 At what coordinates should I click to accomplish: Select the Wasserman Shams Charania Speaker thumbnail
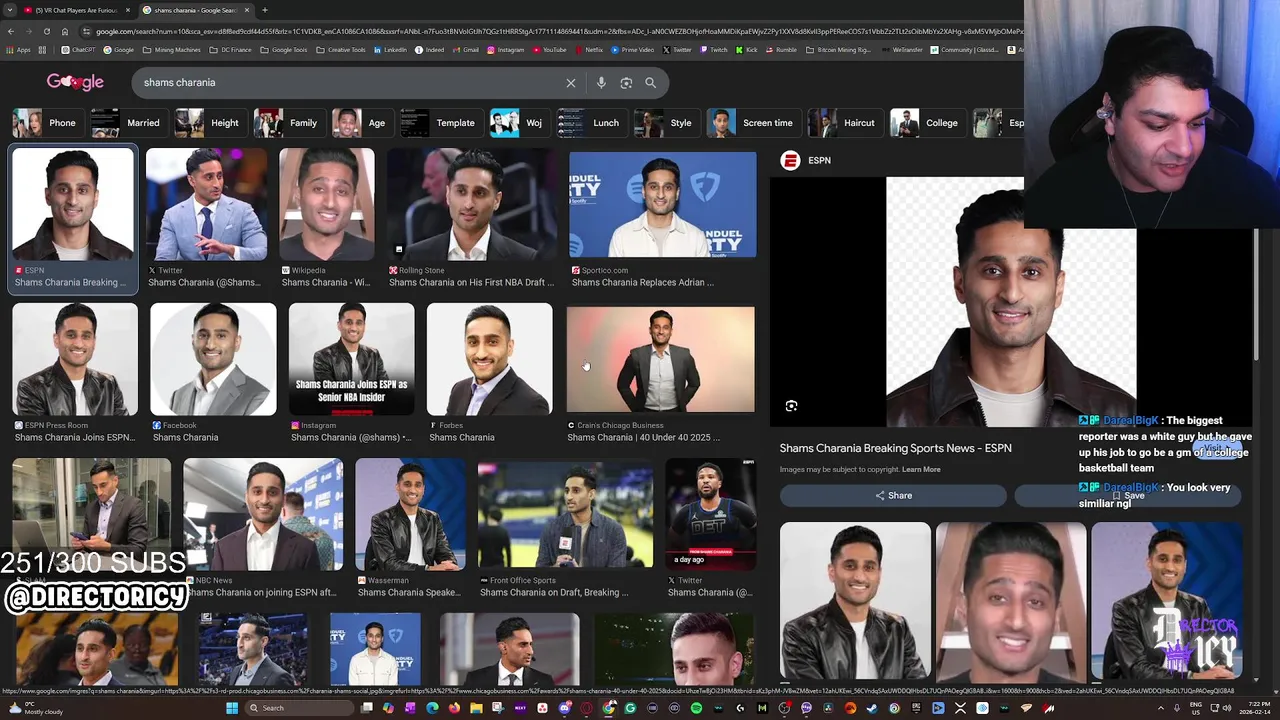pos(410,514)
